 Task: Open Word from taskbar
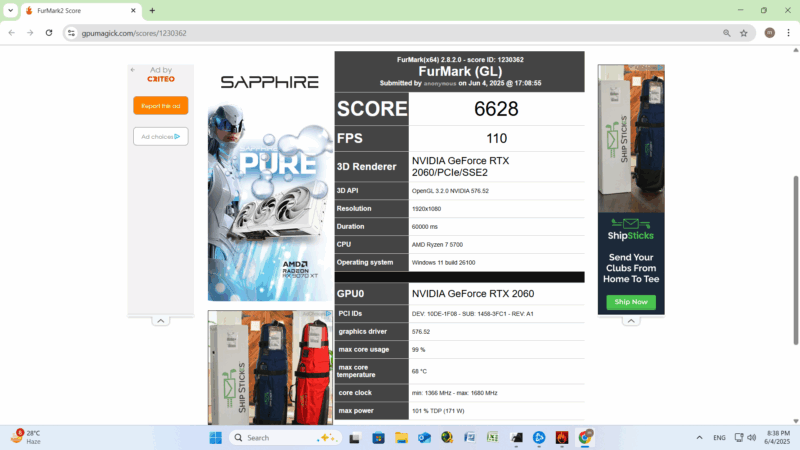pos(470,438)
